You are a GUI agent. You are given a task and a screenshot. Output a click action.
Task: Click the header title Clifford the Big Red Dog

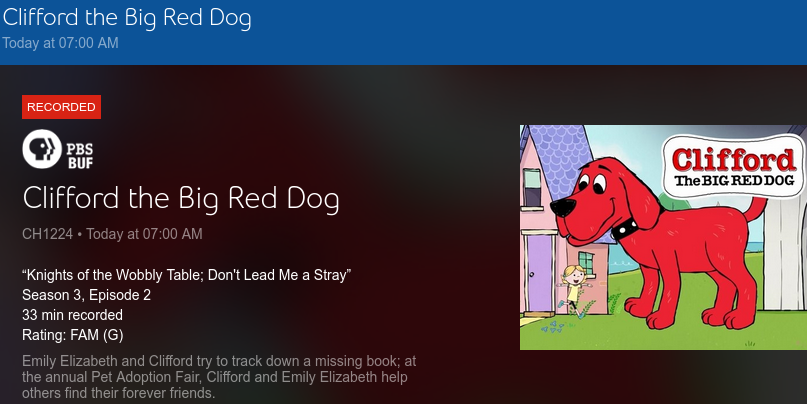[126, 18]
